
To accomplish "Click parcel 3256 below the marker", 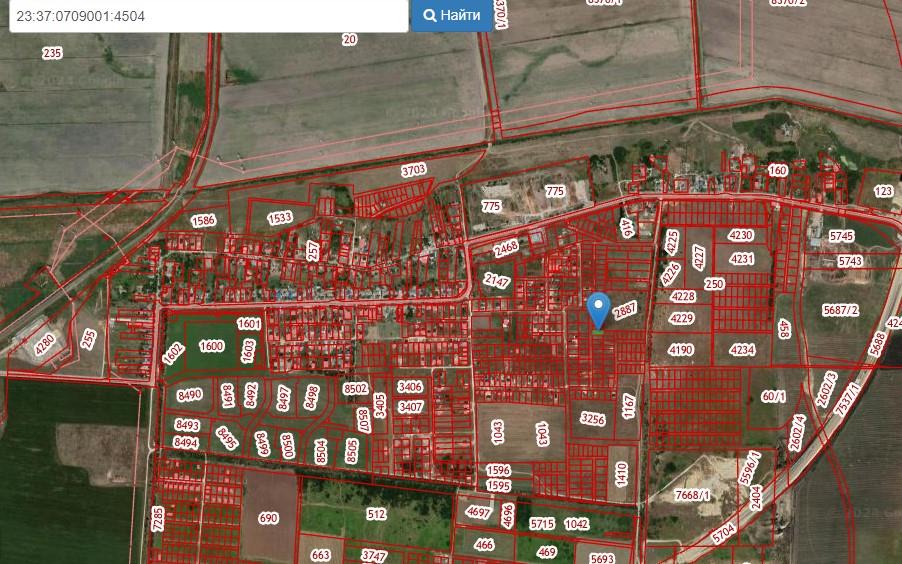I will coord(593,419).
